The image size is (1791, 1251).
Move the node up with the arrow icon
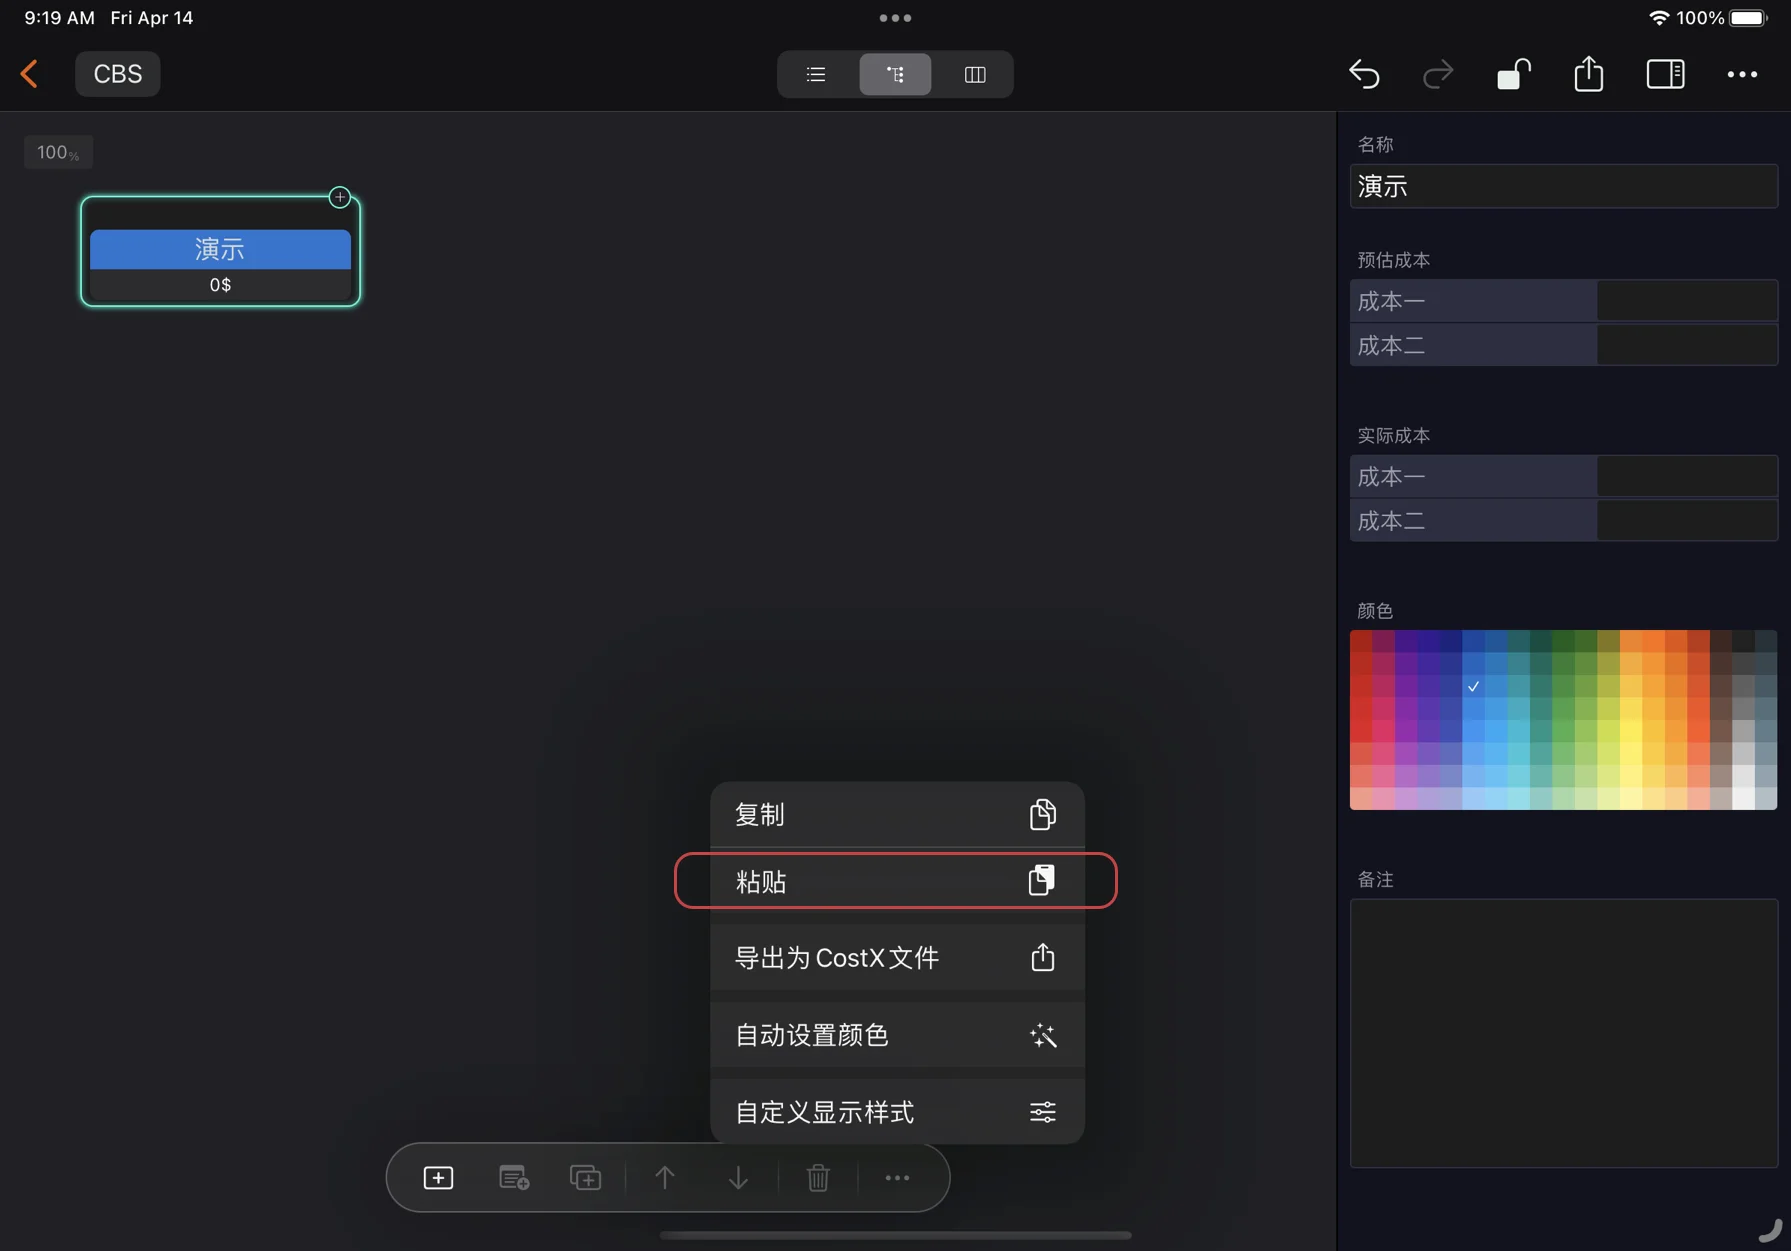pos(665,1177)
